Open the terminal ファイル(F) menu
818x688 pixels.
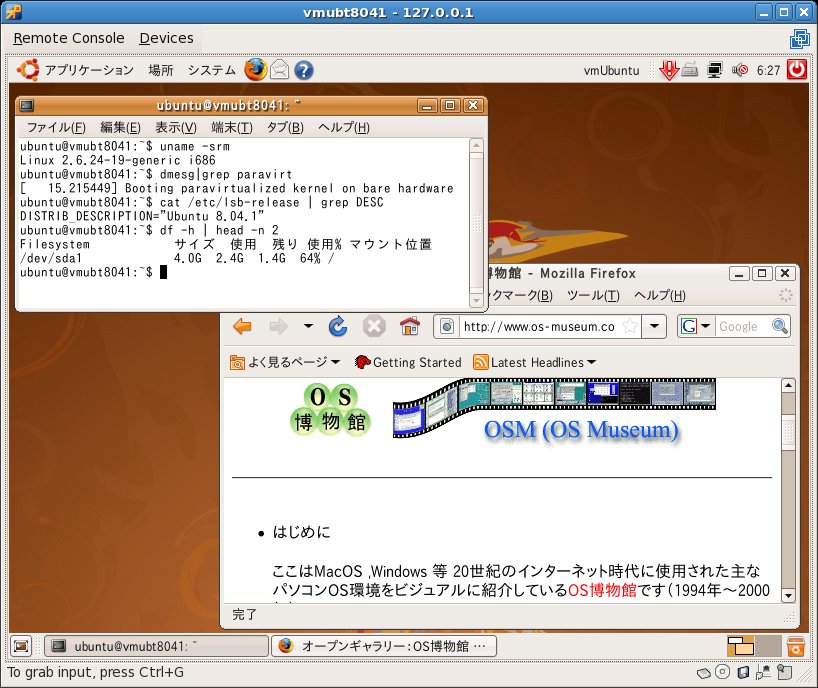pyautogui.click(x=56, y=127)
